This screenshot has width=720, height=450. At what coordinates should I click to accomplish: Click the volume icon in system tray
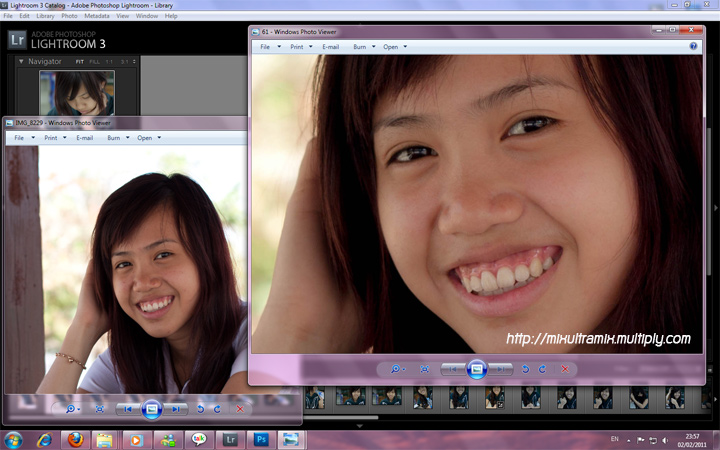coord(665,440)
